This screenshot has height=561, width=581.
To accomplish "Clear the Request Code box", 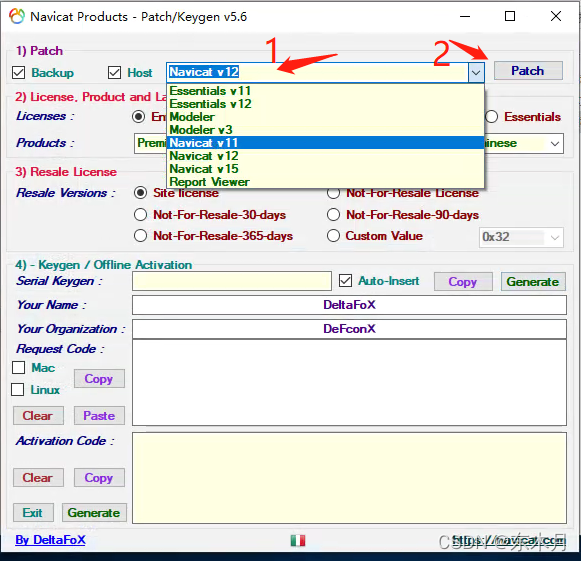I will click(38, 416).
